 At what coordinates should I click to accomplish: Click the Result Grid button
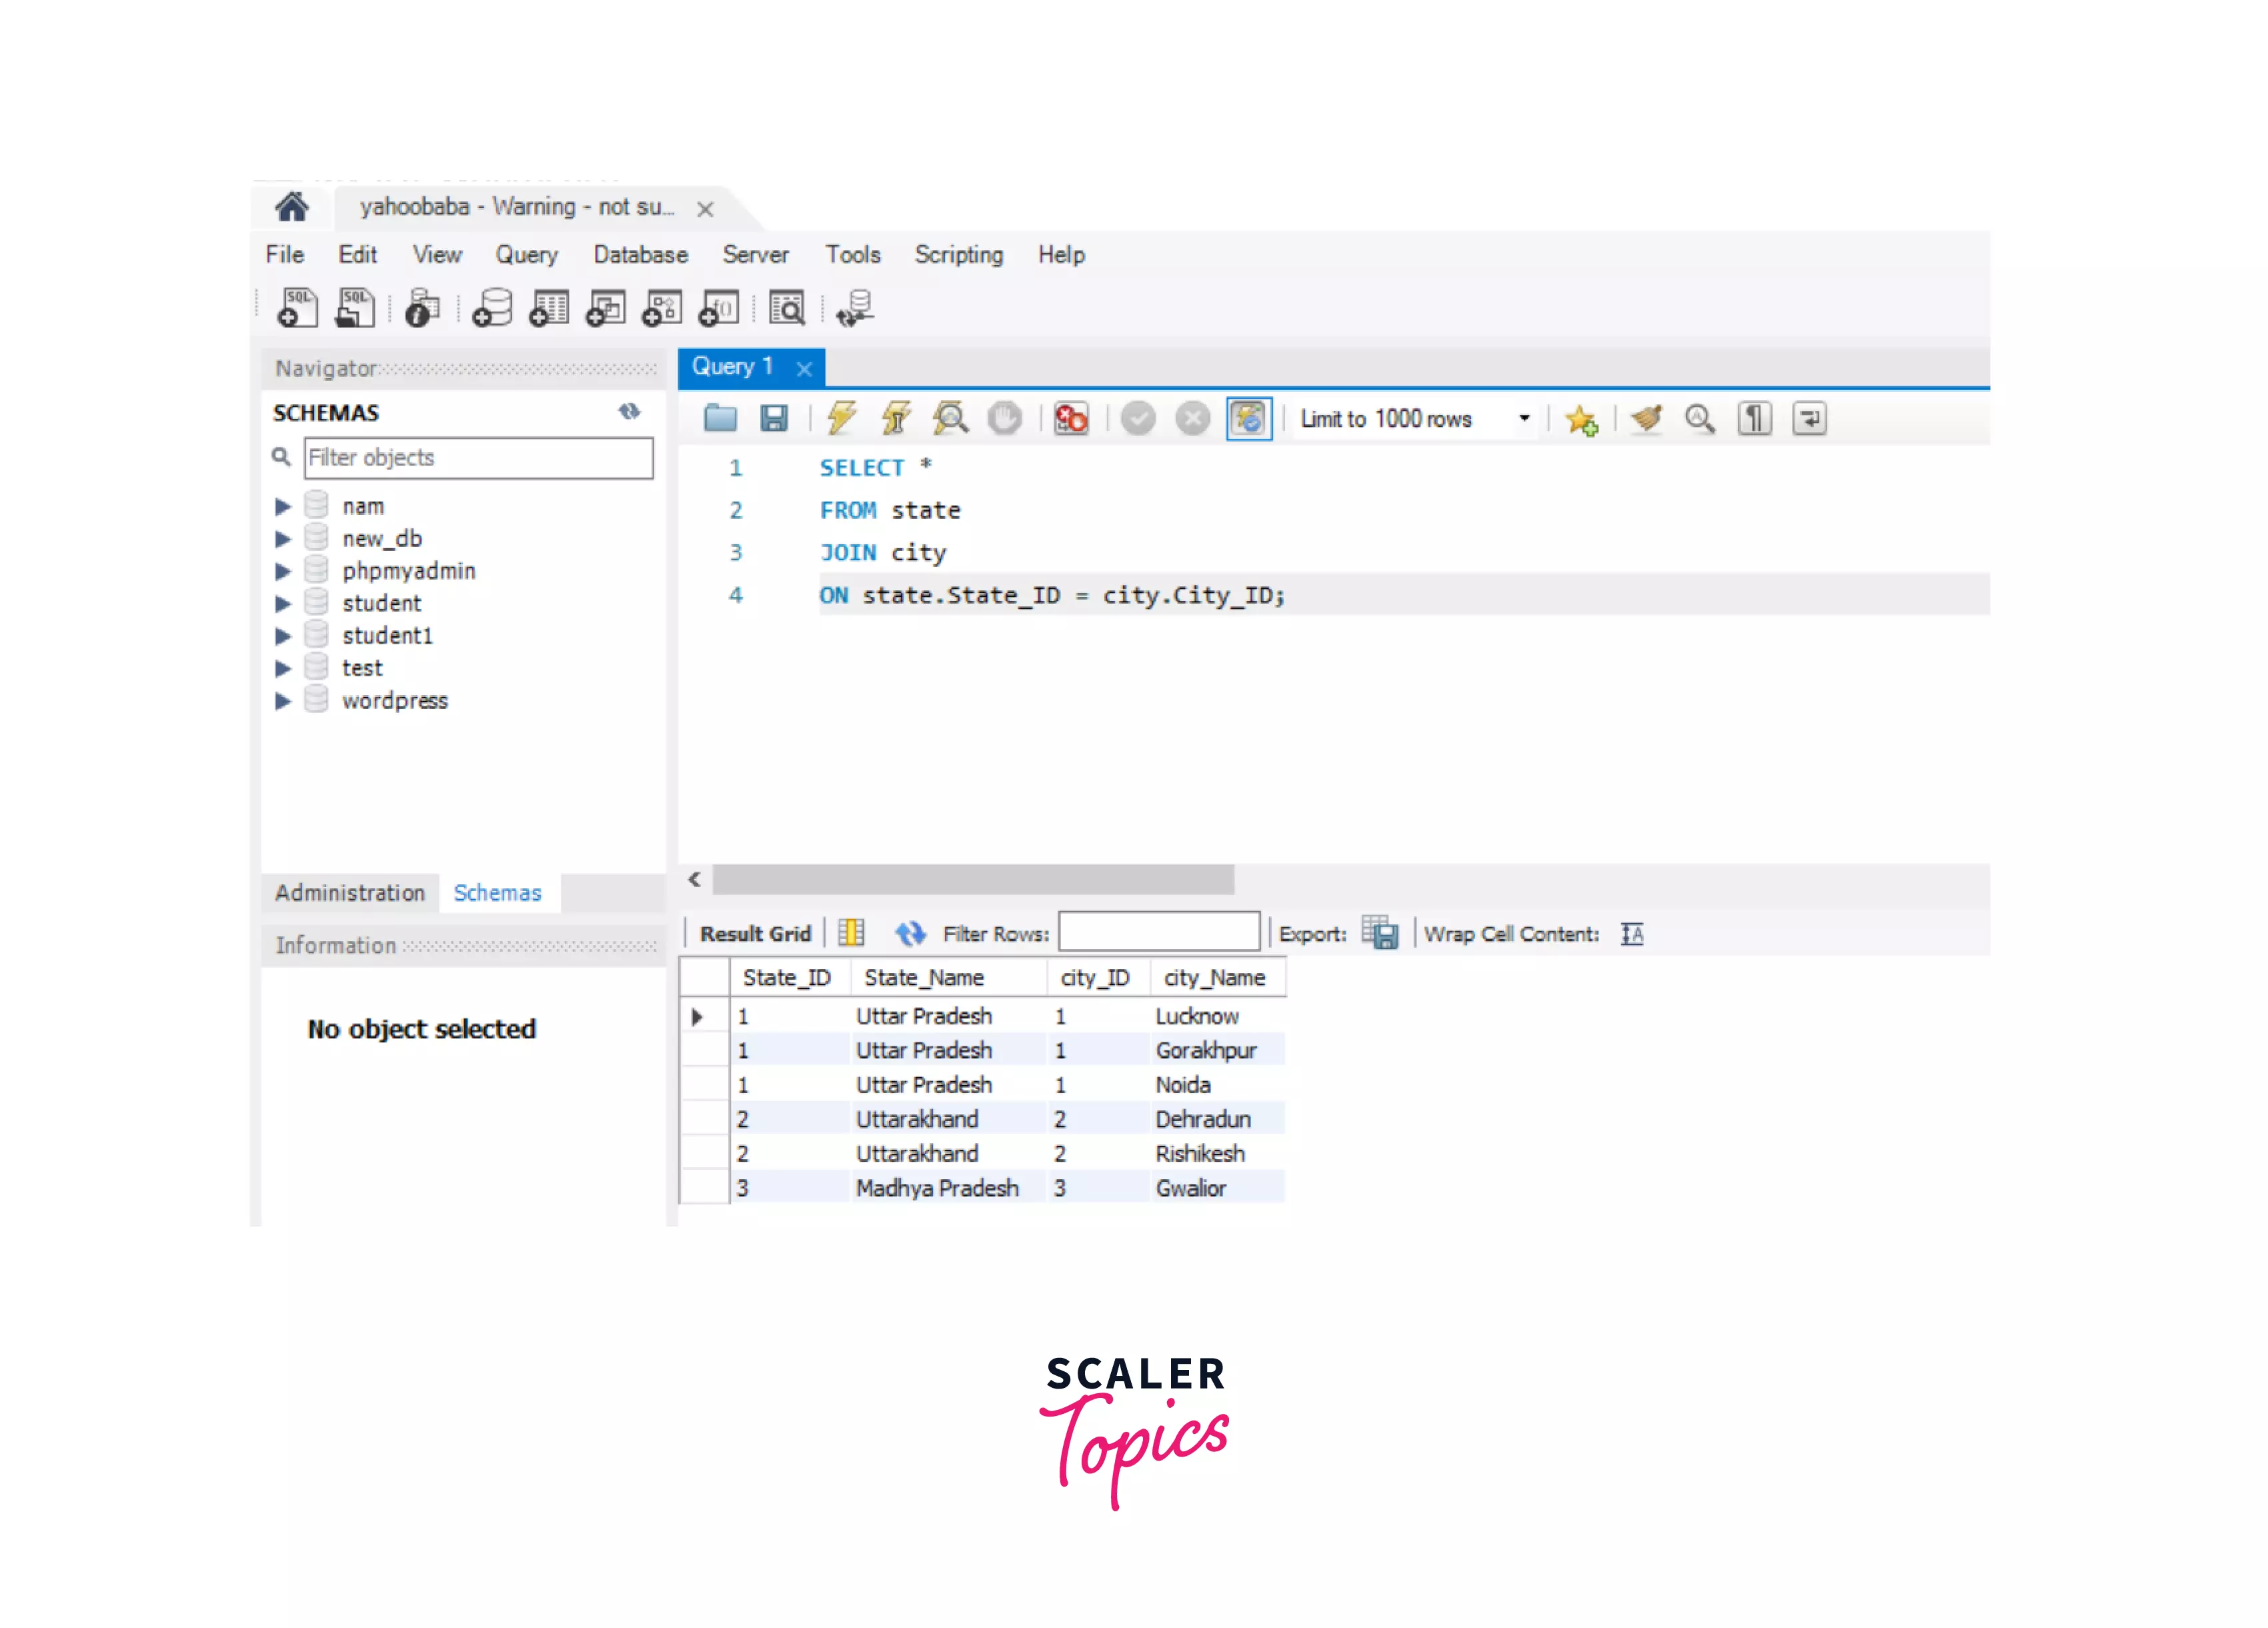(x=755, y=933)
